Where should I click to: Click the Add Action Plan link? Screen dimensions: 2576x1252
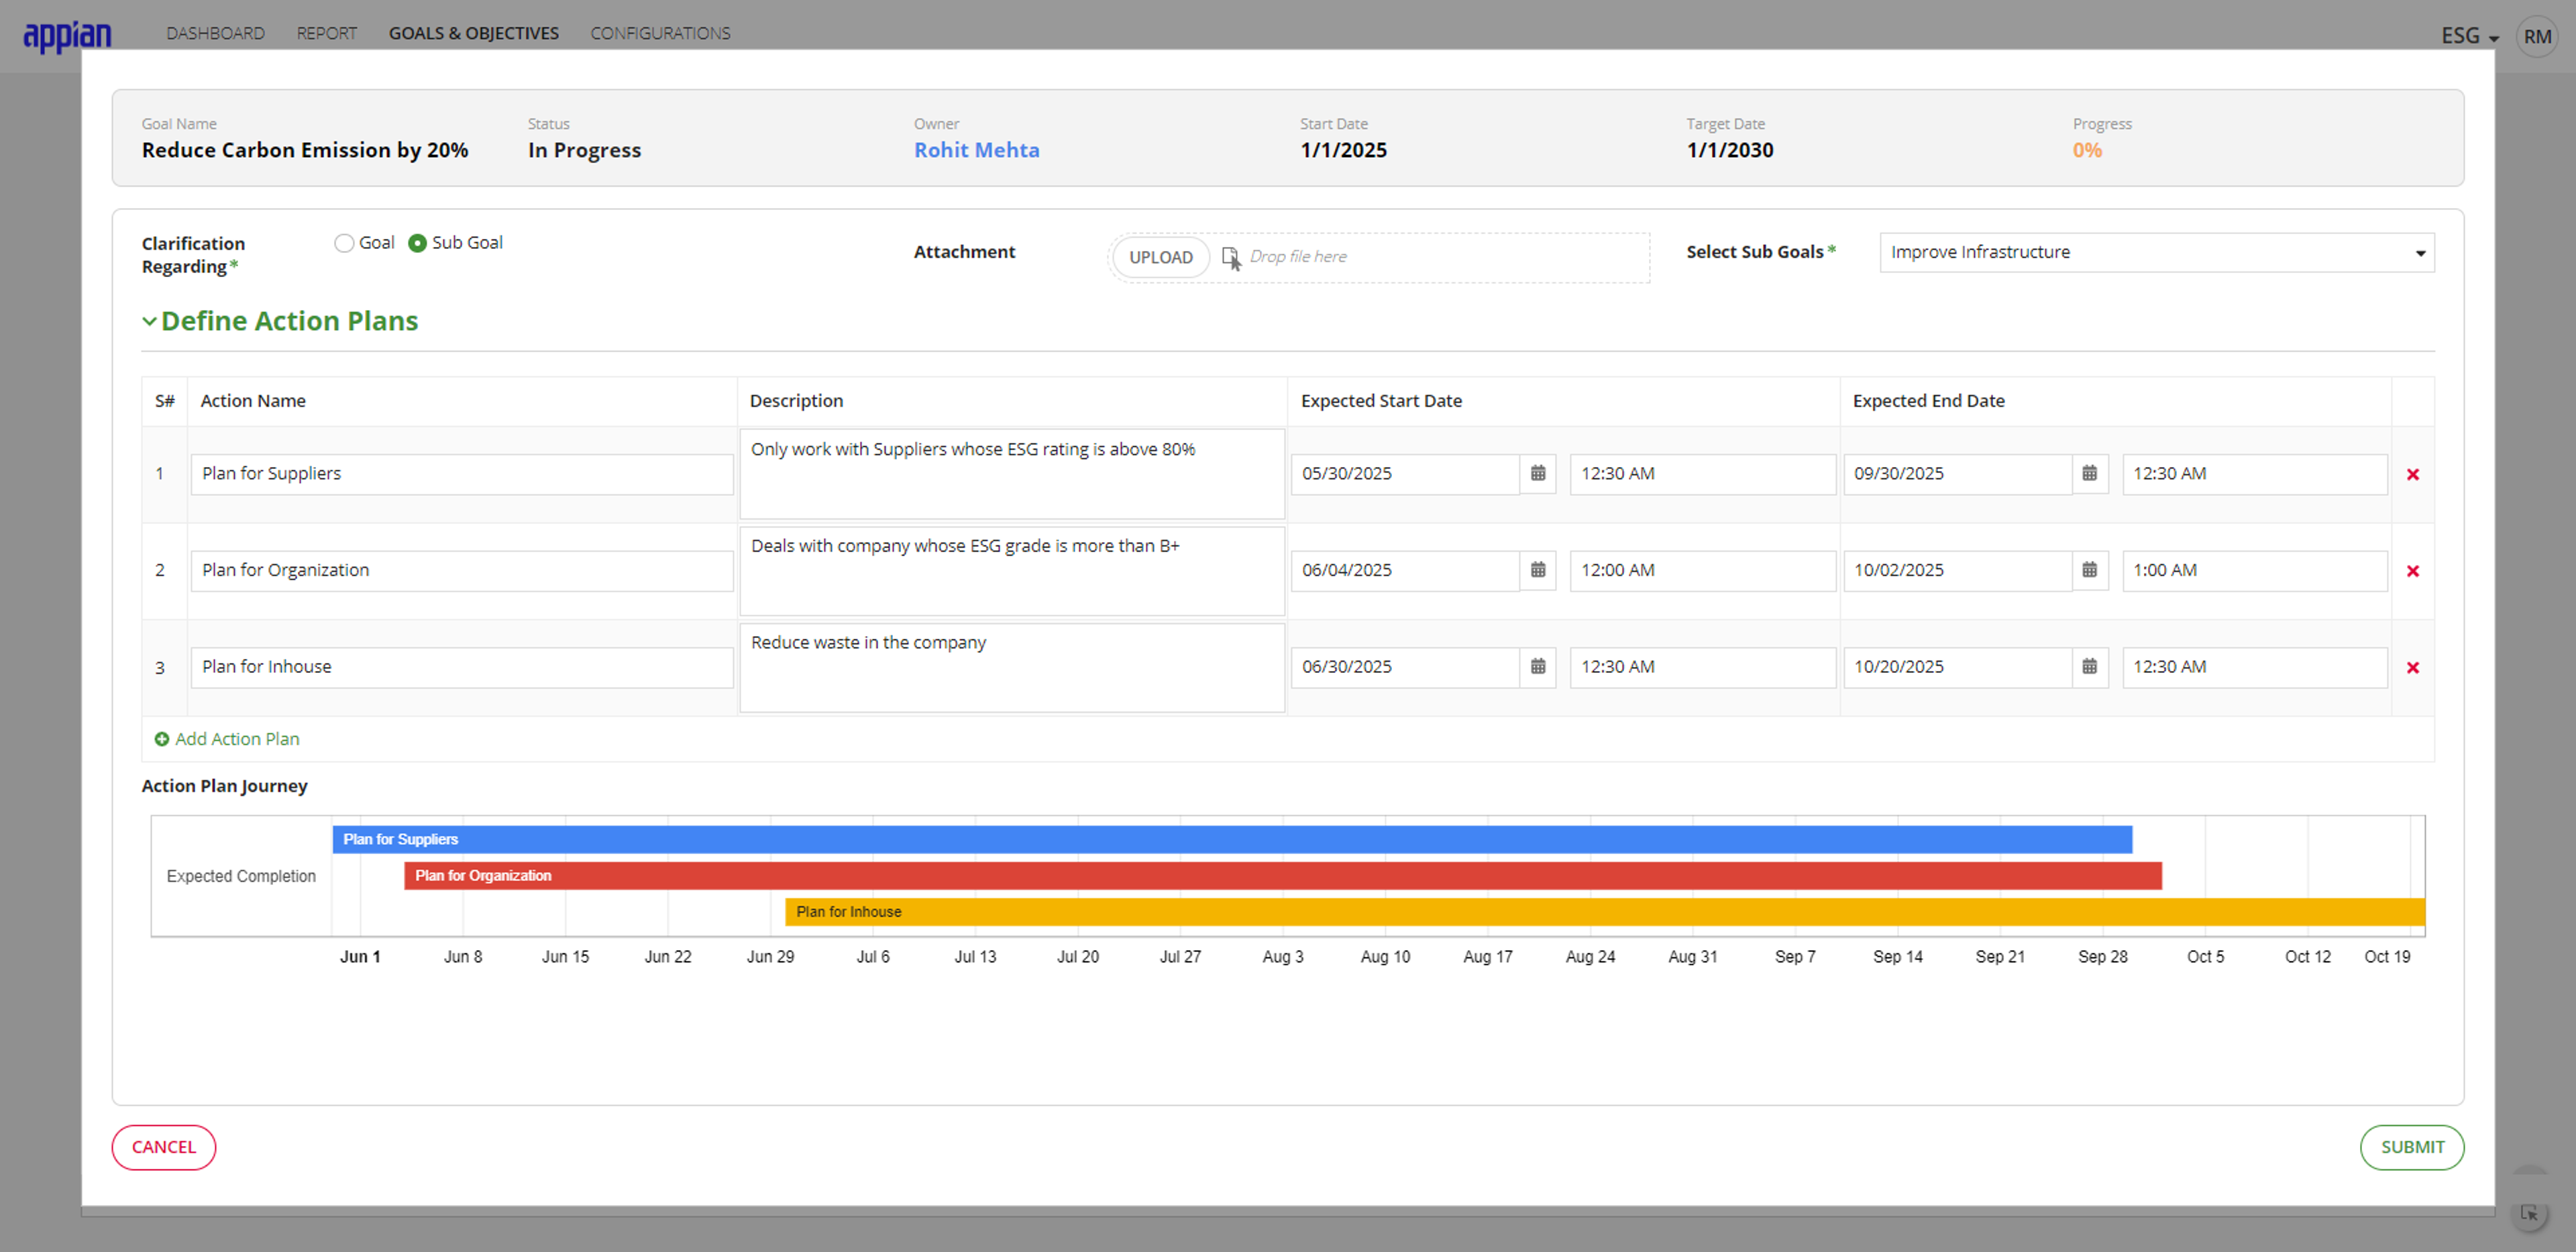click(237, 739)
